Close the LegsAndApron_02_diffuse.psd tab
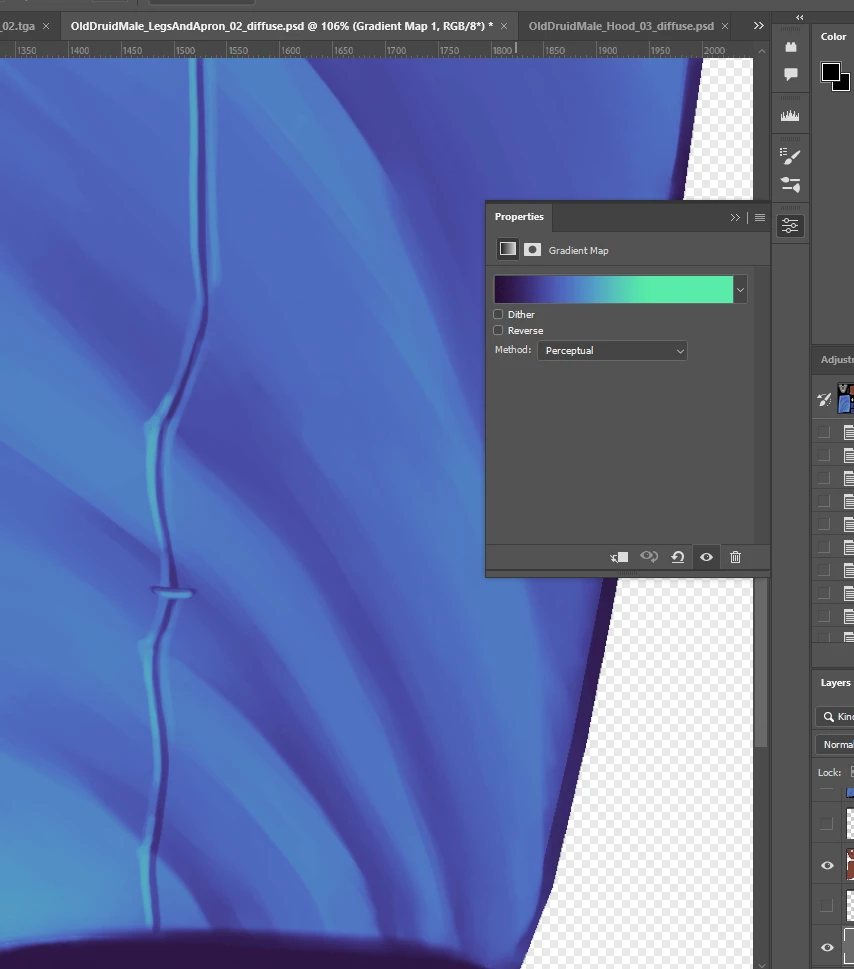Image resolution: width=854 pixels, height=969 pixels. (504, 26)
